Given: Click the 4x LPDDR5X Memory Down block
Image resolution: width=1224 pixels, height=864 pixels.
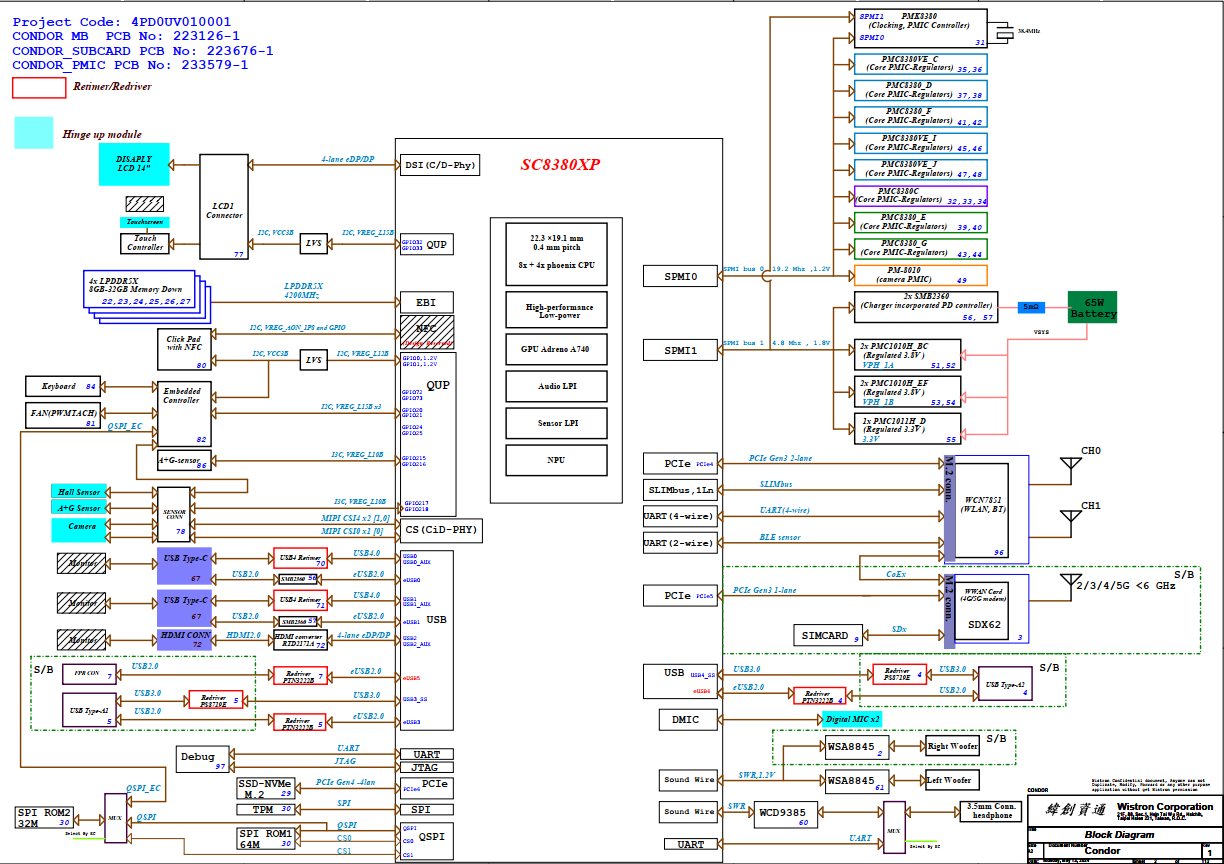Looking at the screenshot, I should 139,289.
